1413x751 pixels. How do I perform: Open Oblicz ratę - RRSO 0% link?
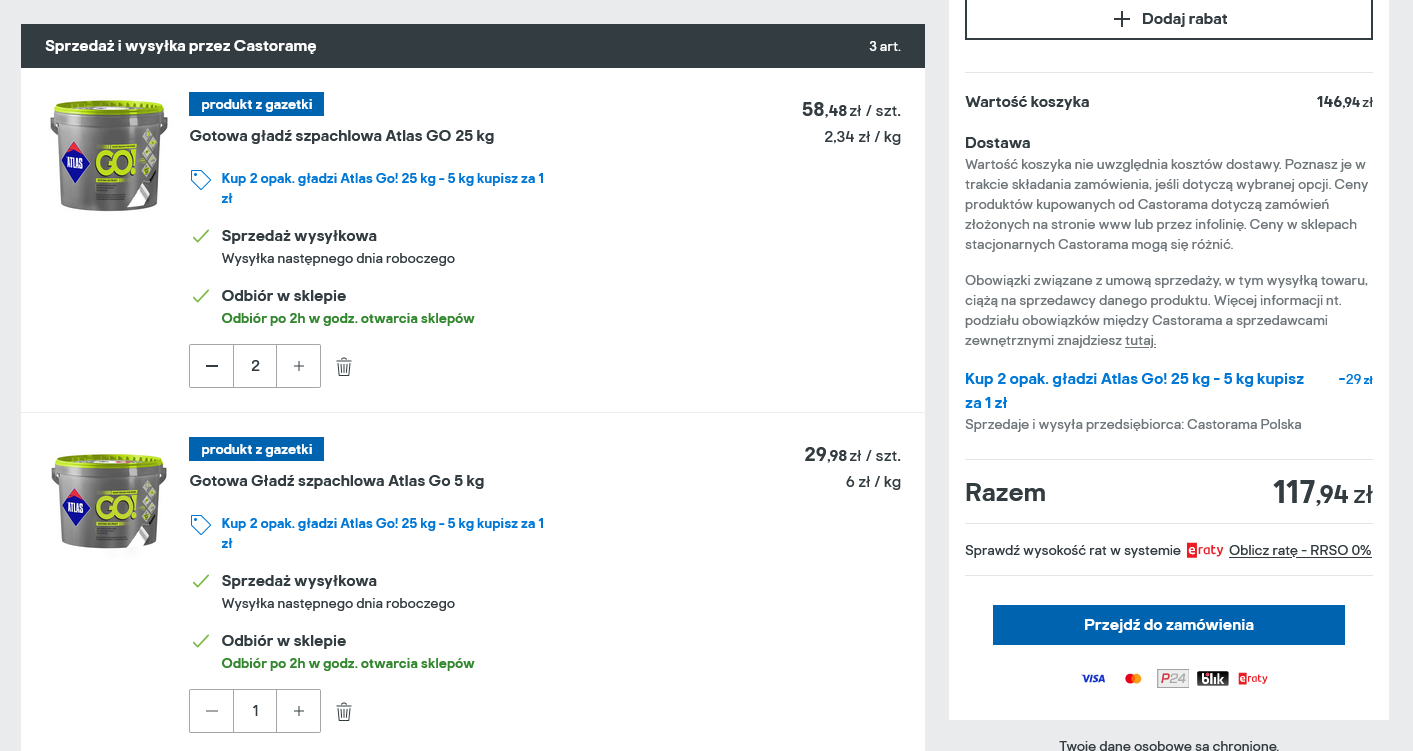(1300, 550)
